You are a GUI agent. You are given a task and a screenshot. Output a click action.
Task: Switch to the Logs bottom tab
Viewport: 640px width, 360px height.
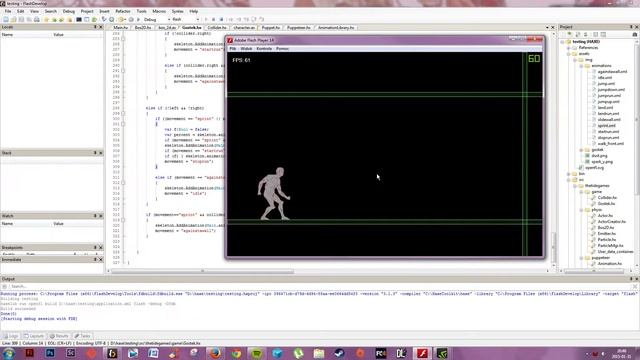coord(11,336)
